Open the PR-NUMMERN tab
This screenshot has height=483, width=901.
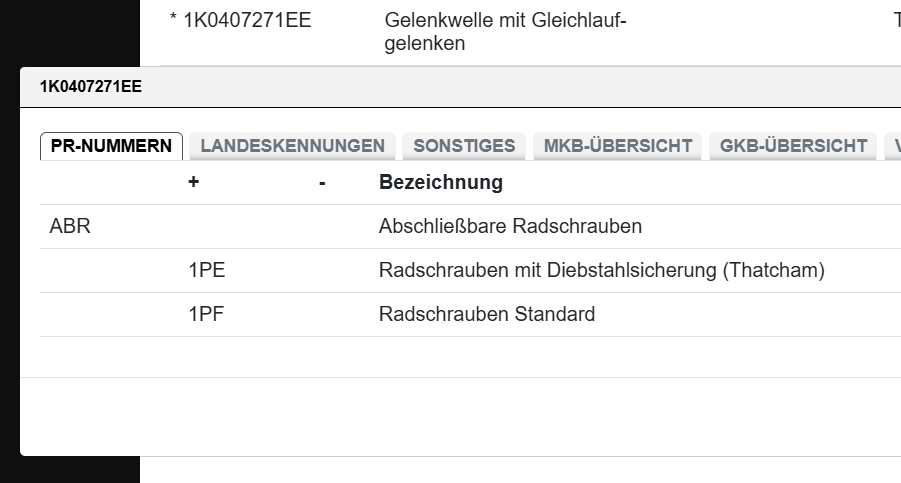(111, 146)
